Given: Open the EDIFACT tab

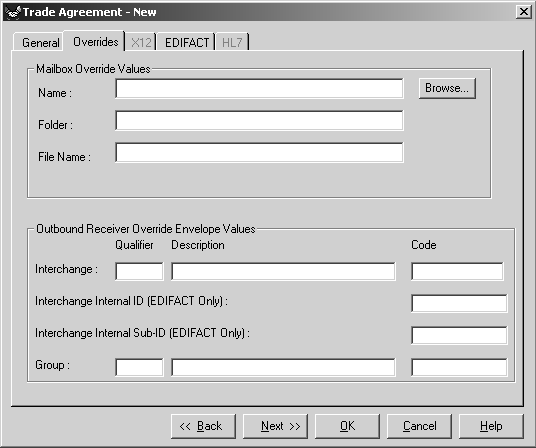Looking at the screenshot, I should coord(187,42).
